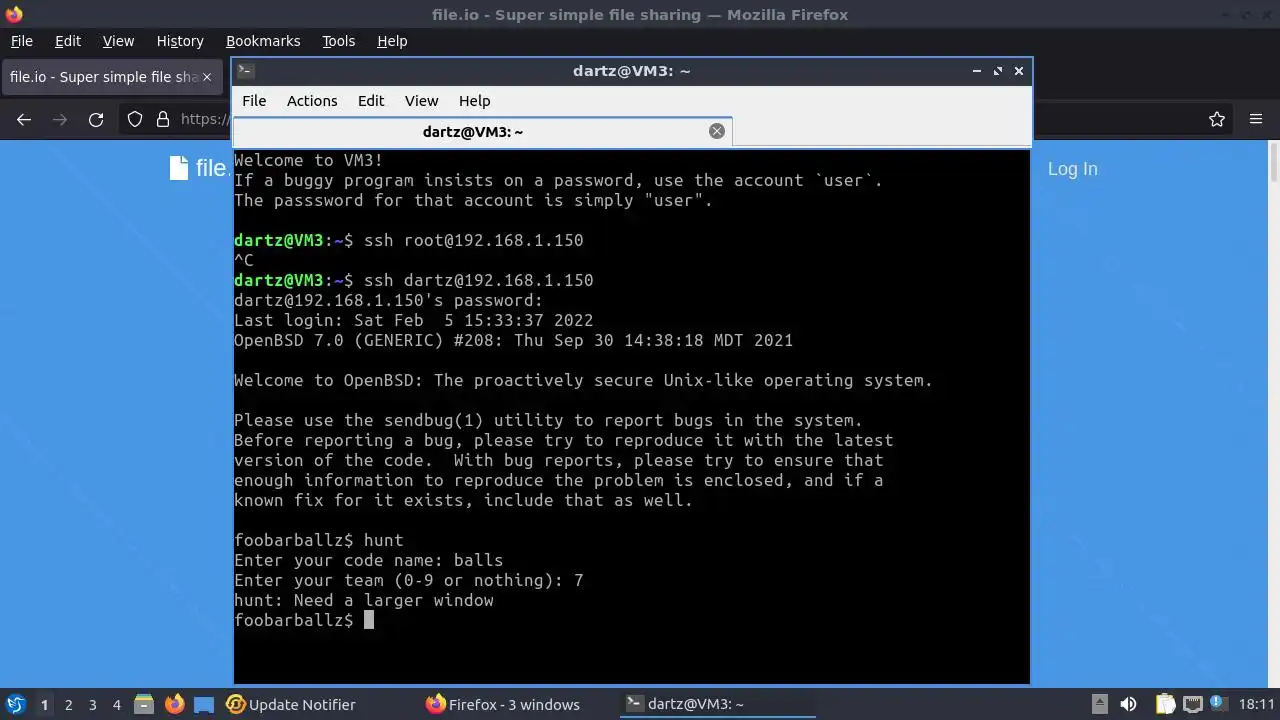Click the site security padlock icon
1280x720 pixels.
pyautogui.click(x=163, y=119)
